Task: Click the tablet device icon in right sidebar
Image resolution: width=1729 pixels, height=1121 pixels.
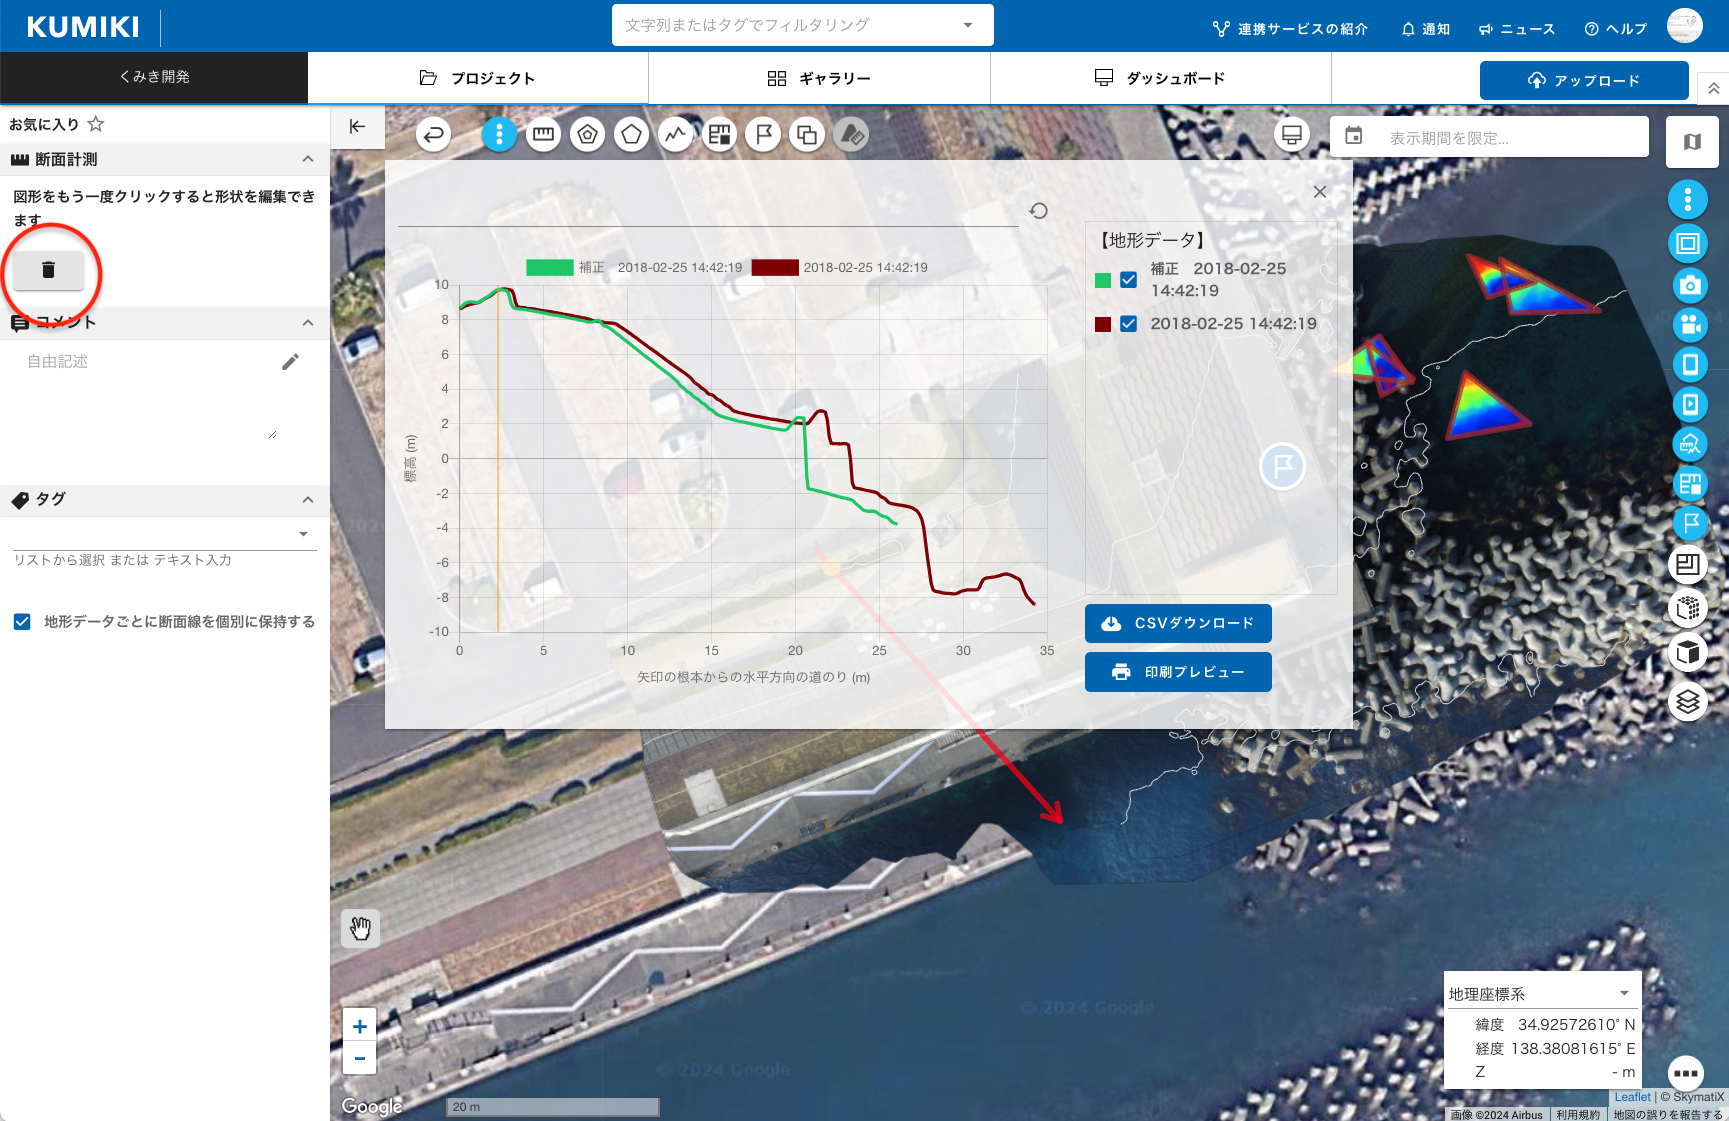Action: [1690, 364]
